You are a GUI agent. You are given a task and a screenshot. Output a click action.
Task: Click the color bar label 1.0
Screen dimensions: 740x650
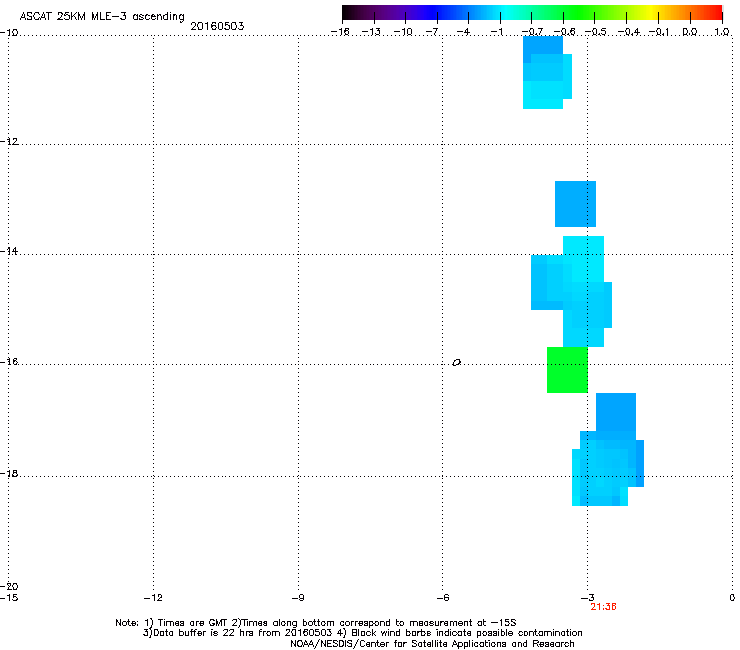722,32
